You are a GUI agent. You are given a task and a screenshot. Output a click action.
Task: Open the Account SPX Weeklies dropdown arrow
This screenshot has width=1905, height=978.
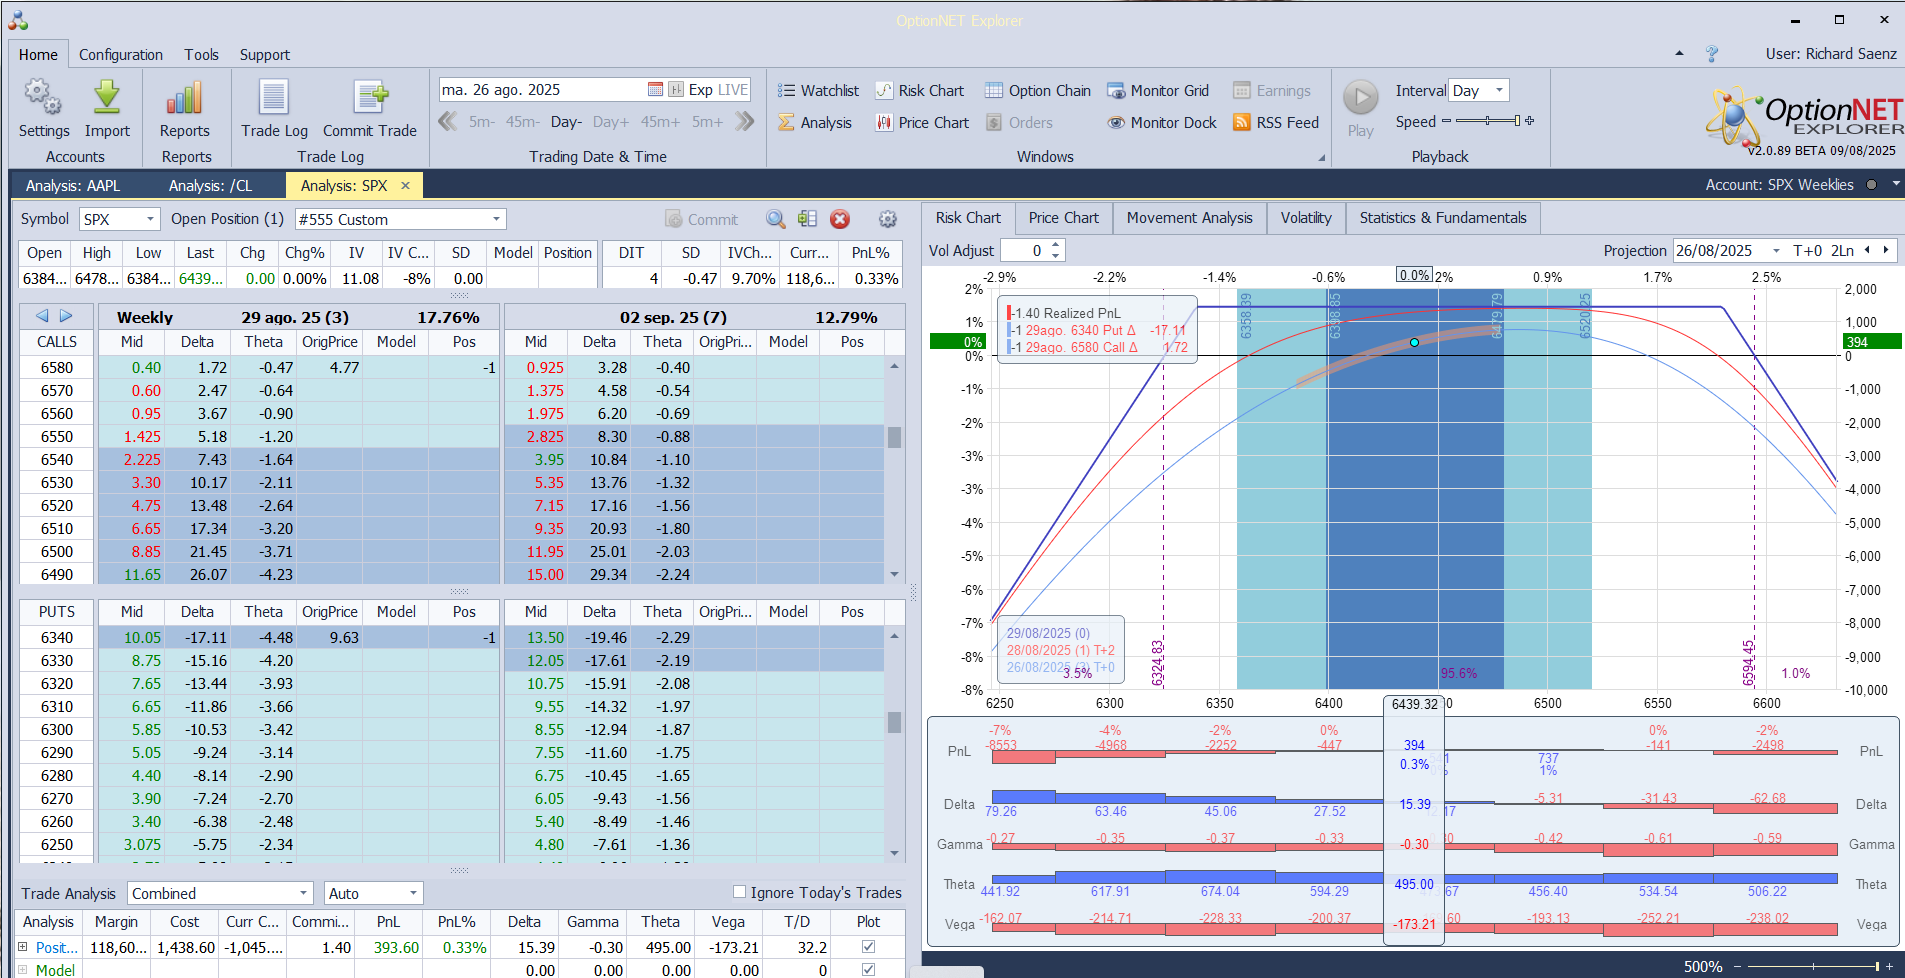click(1896, 184)
